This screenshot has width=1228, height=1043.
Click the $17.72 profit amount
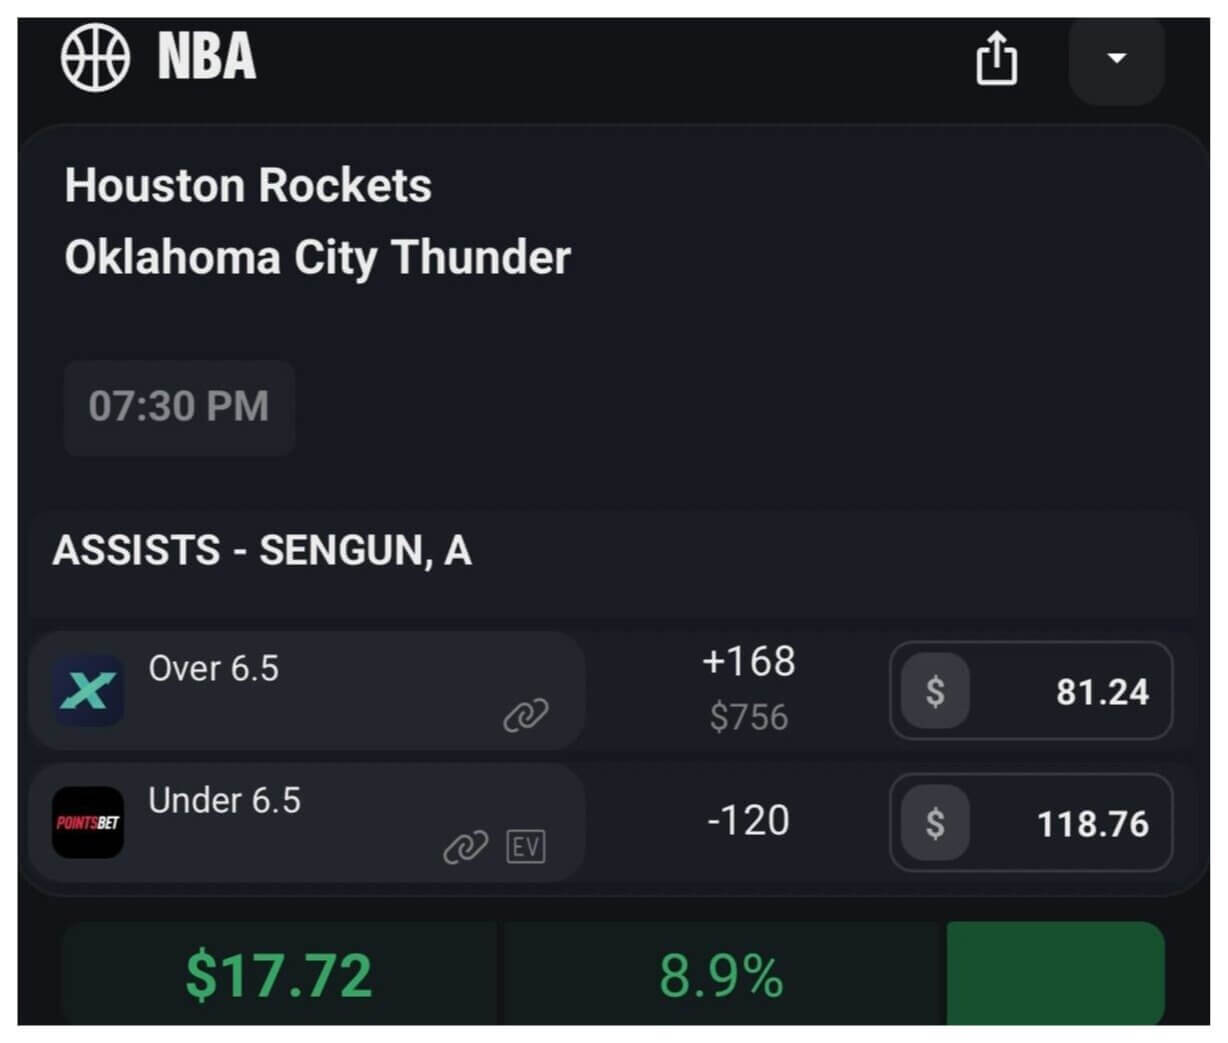click(279, 975)
